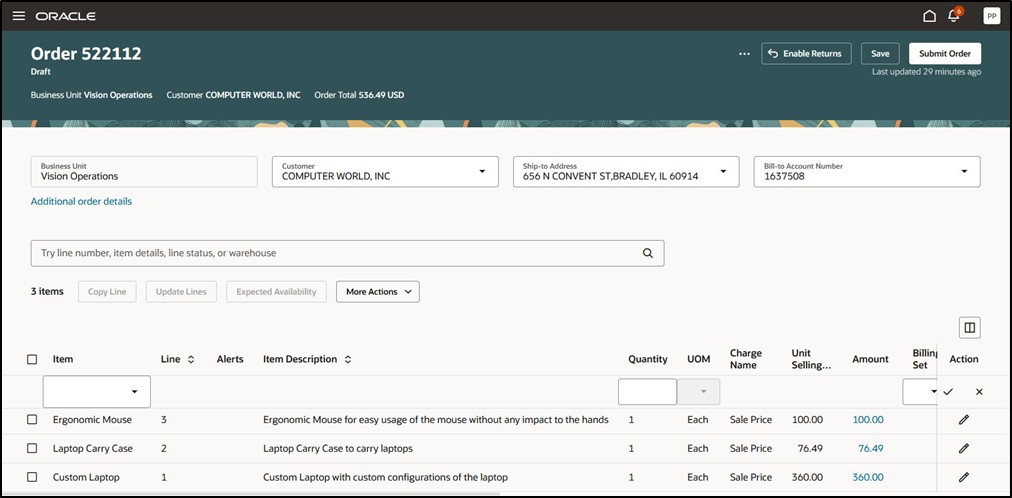The height and width of the screenshot is (498, 1012).
Task: Select the Custom Laptop item name
Action: [x=86, y=477]
